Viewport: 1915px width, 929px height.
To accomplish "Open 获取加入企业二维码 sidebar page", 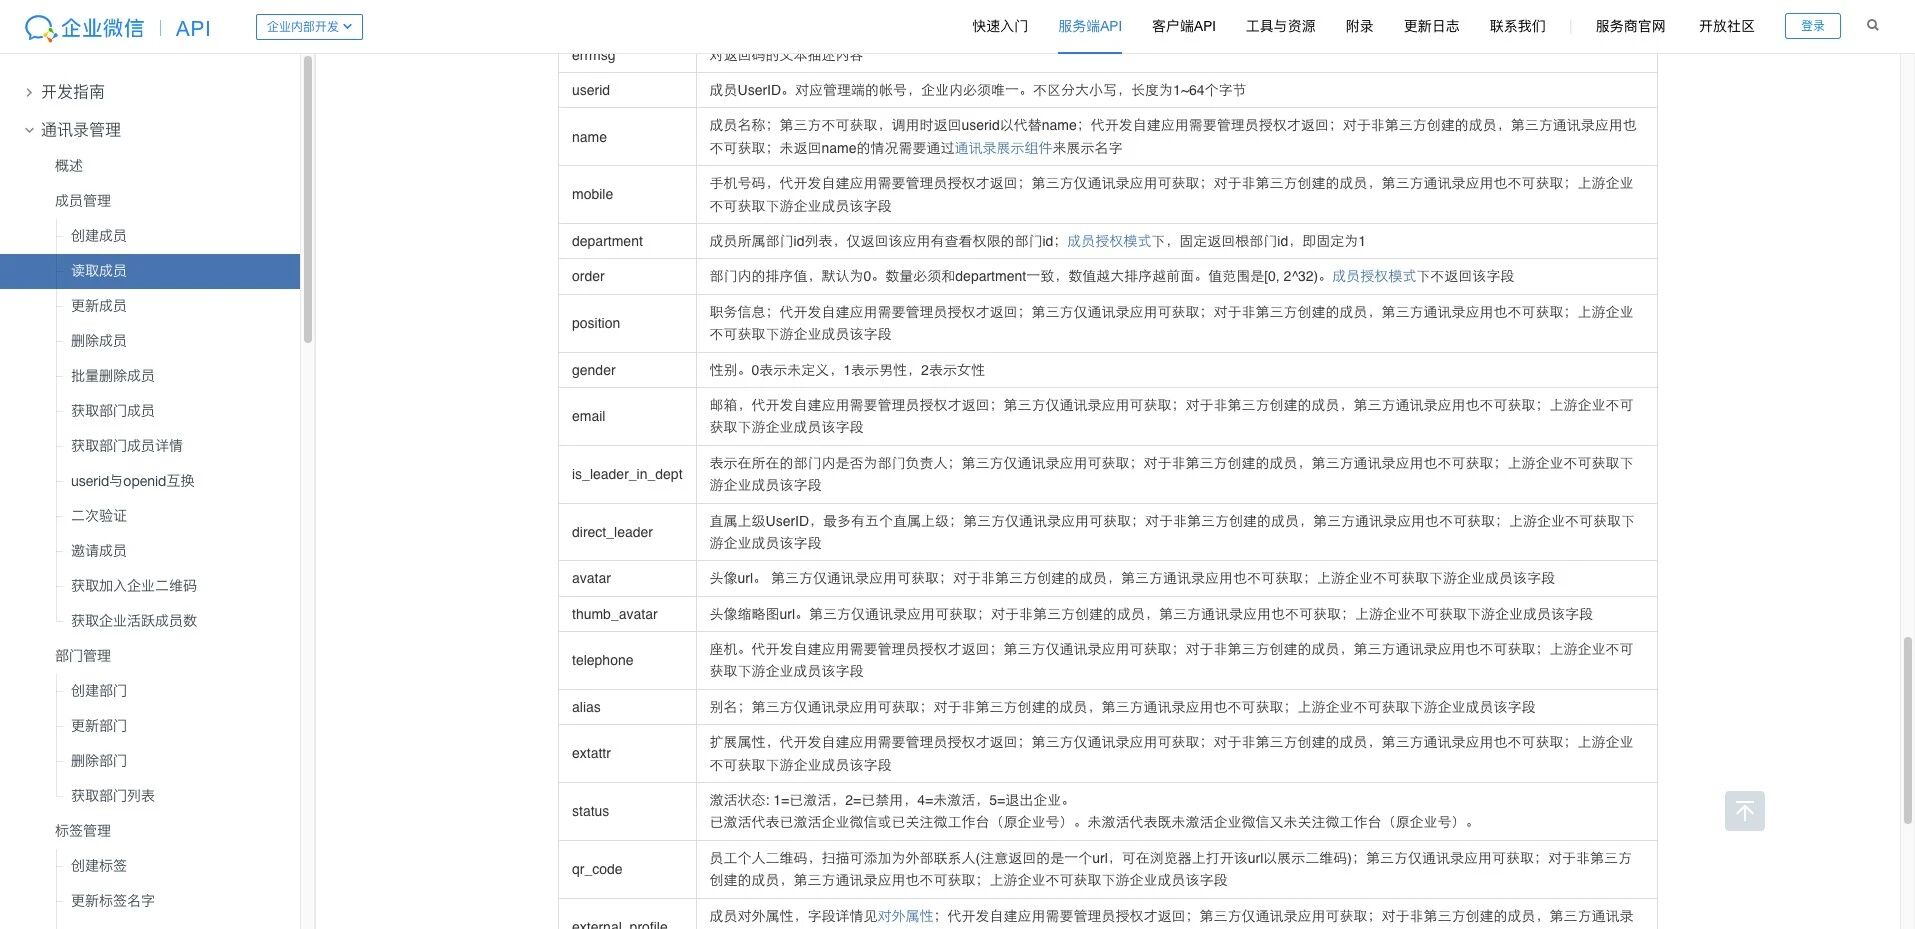I will click(134, 586).
